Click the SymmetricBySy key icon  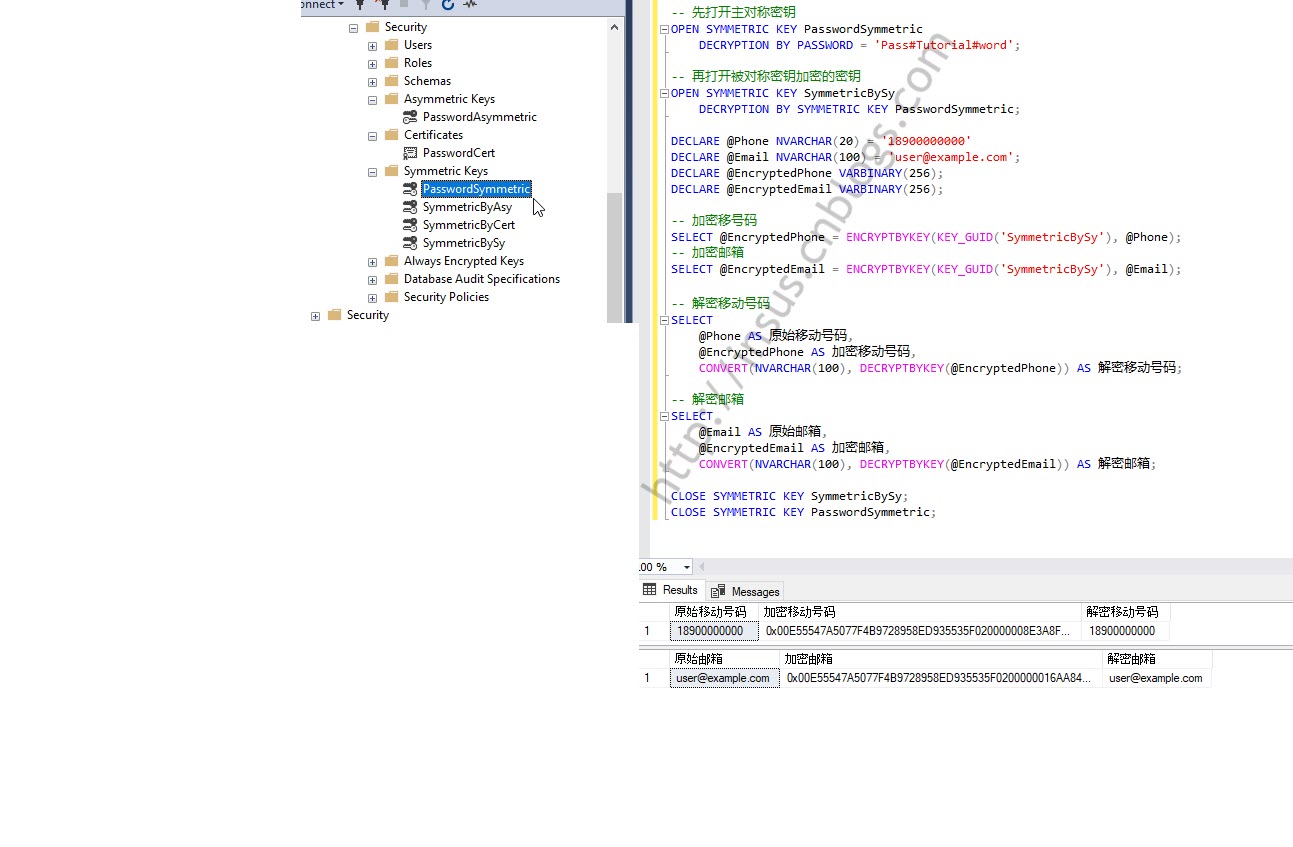pyautogui.click(x=410, y=243)
